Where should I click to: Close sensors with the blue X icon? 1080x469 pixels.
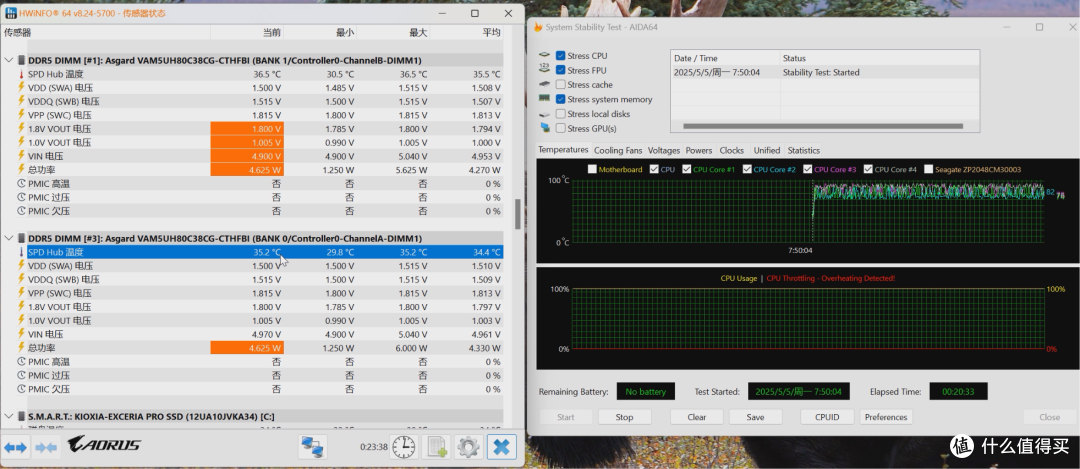click(501, 447)
